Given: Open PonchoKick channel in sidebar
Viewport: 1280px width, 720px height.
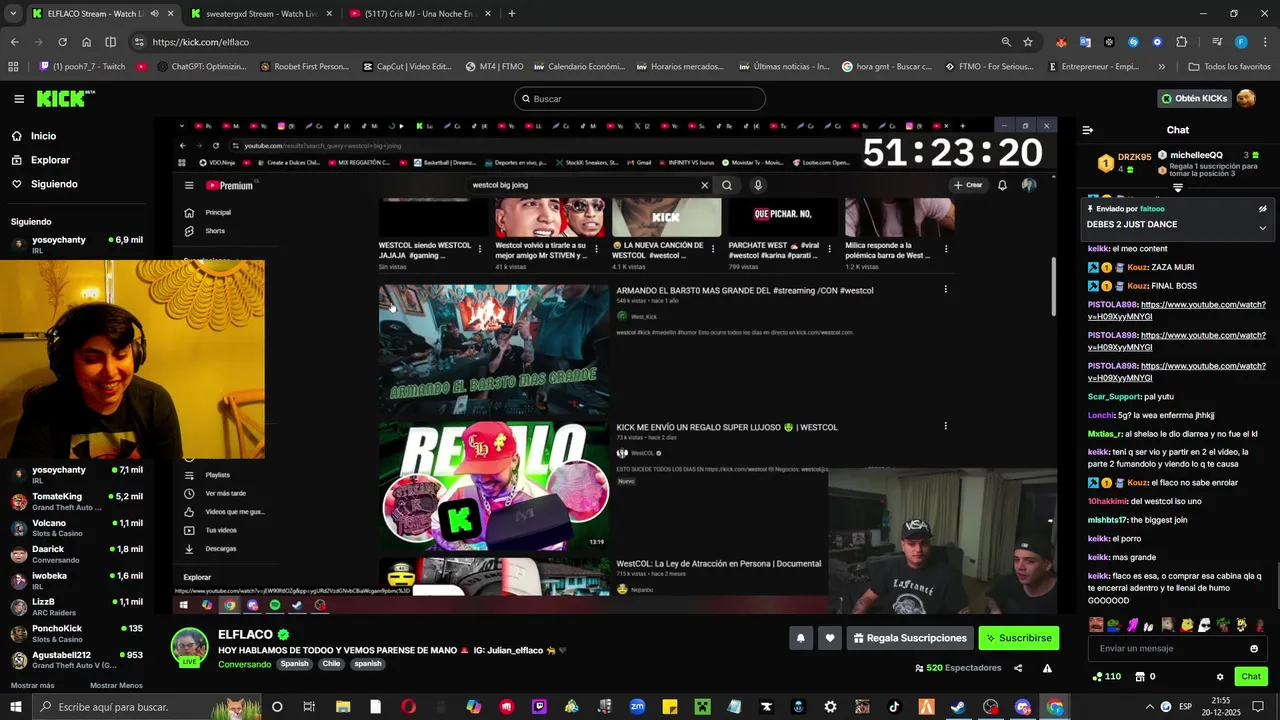Looking at the screenshot, I should 75,633.
